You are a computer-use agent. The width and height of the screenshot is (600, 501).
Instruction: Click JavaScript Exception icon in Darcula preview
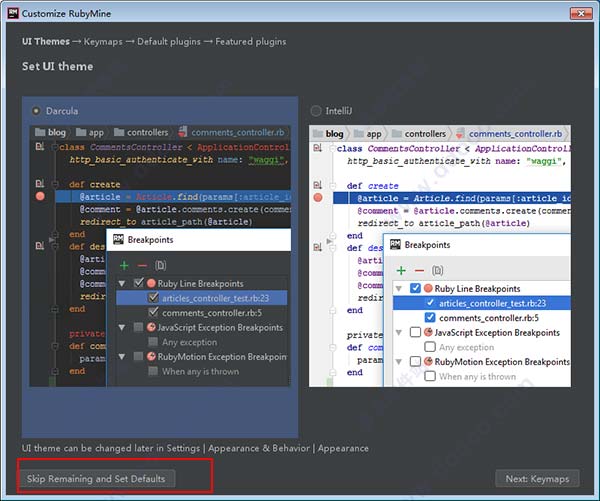152,327
